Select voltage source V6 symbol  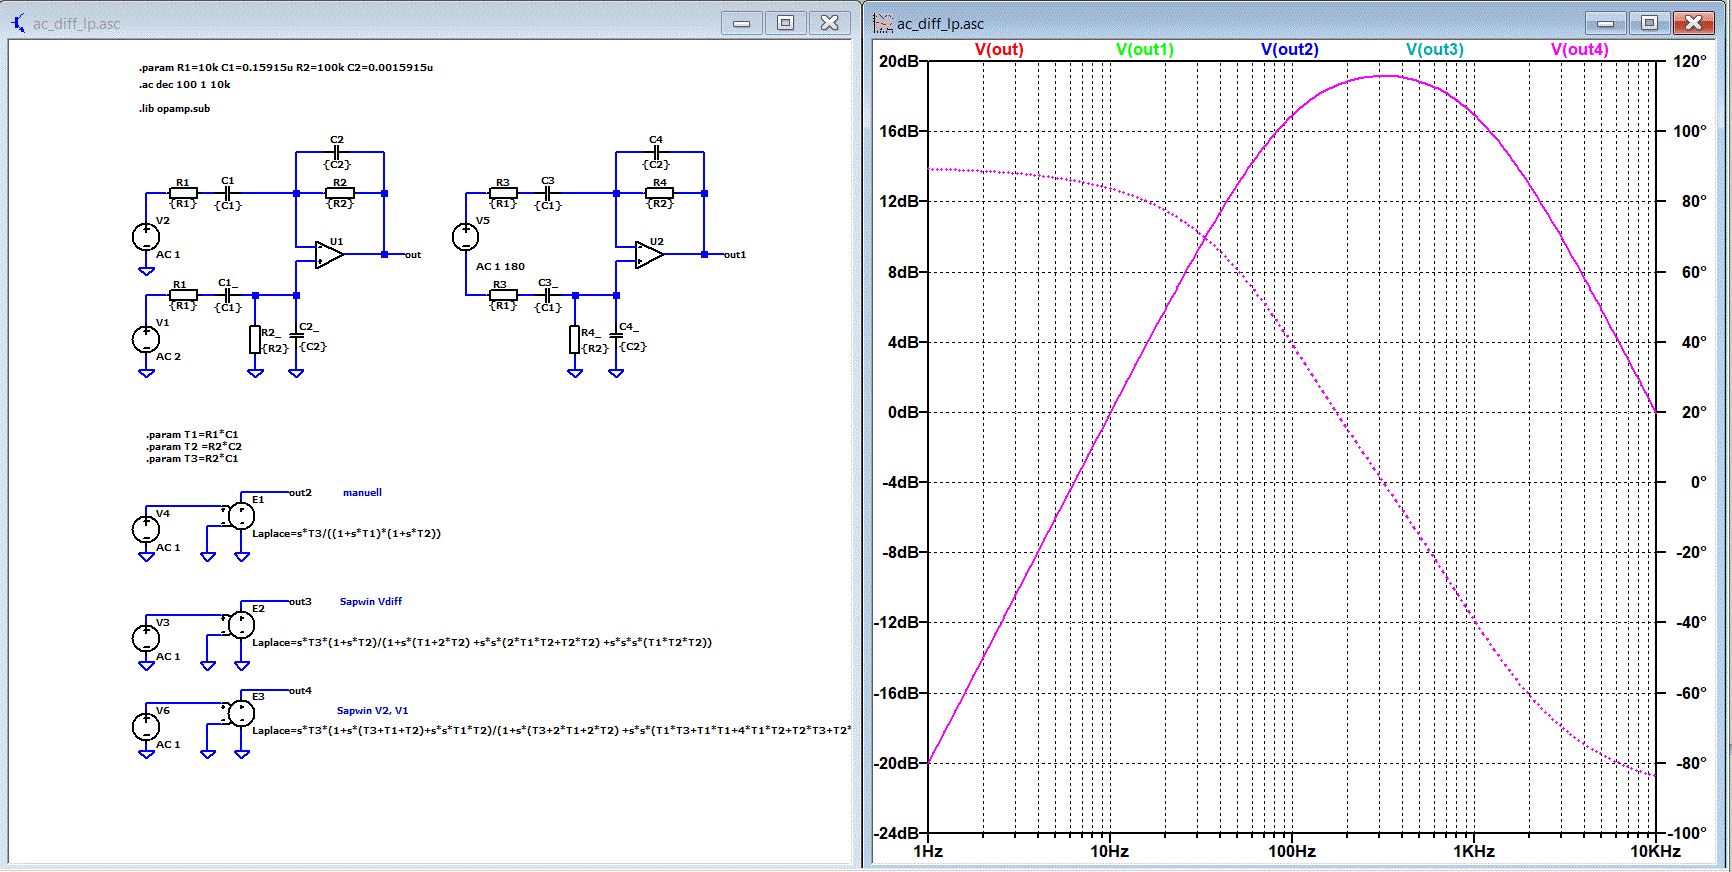[x=146, y=727]
